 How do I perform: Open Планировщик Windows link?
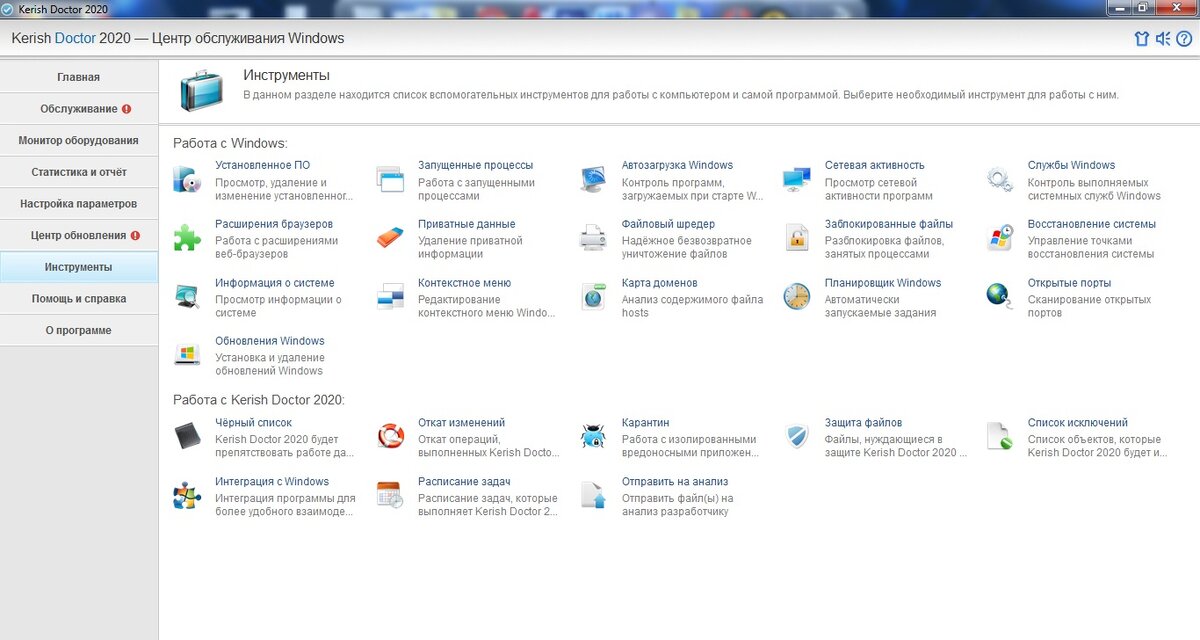(x=883, y=283)
